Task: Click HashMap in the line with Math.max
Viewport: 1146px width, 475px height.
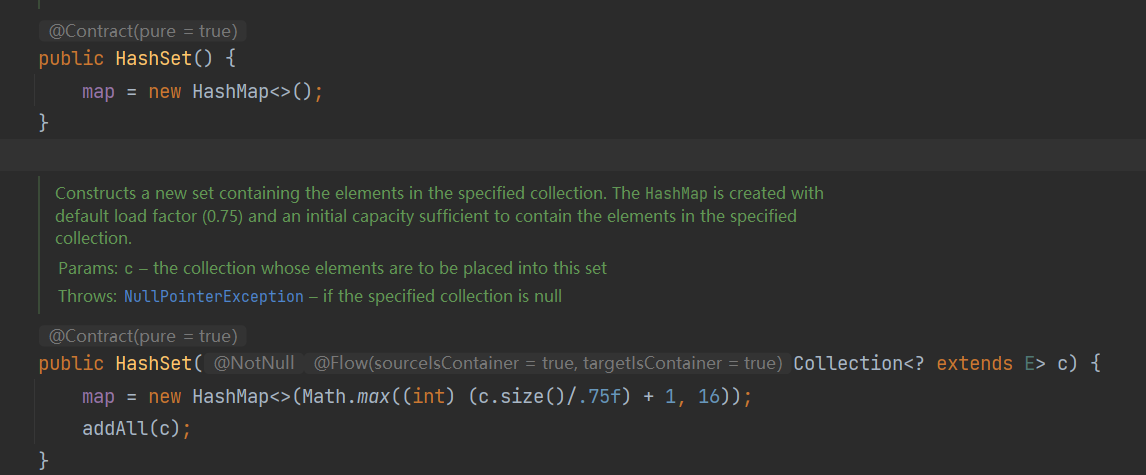Action: pos(230,397)
